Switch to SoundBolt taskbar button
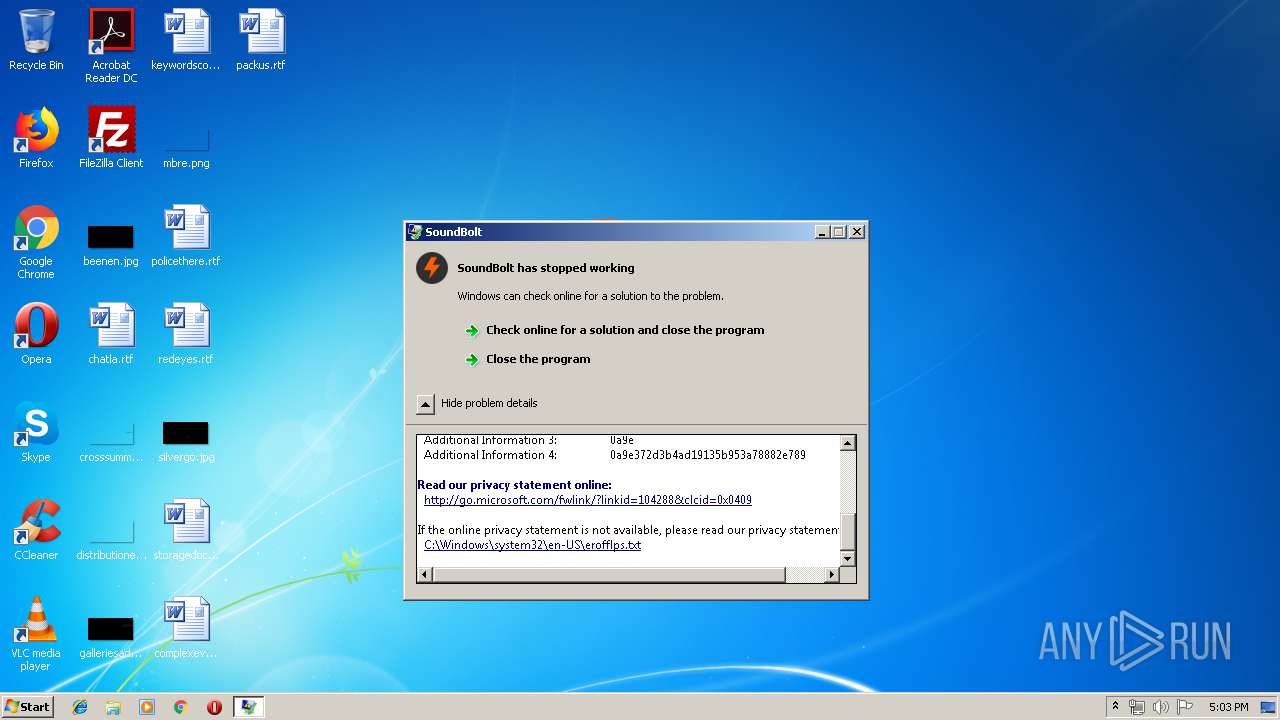Viewport: 1280px width, 720px height. tap(248, 707)
